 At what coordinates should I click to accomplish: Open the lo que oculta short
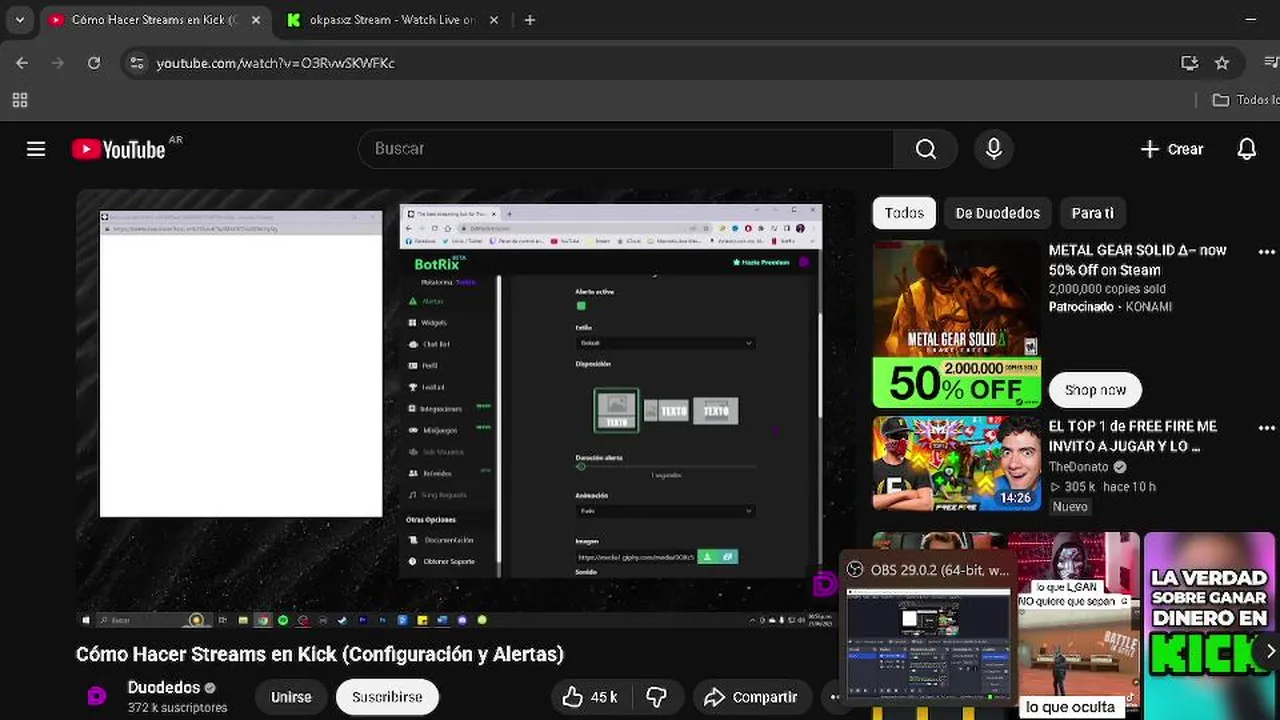point(1073,625)
